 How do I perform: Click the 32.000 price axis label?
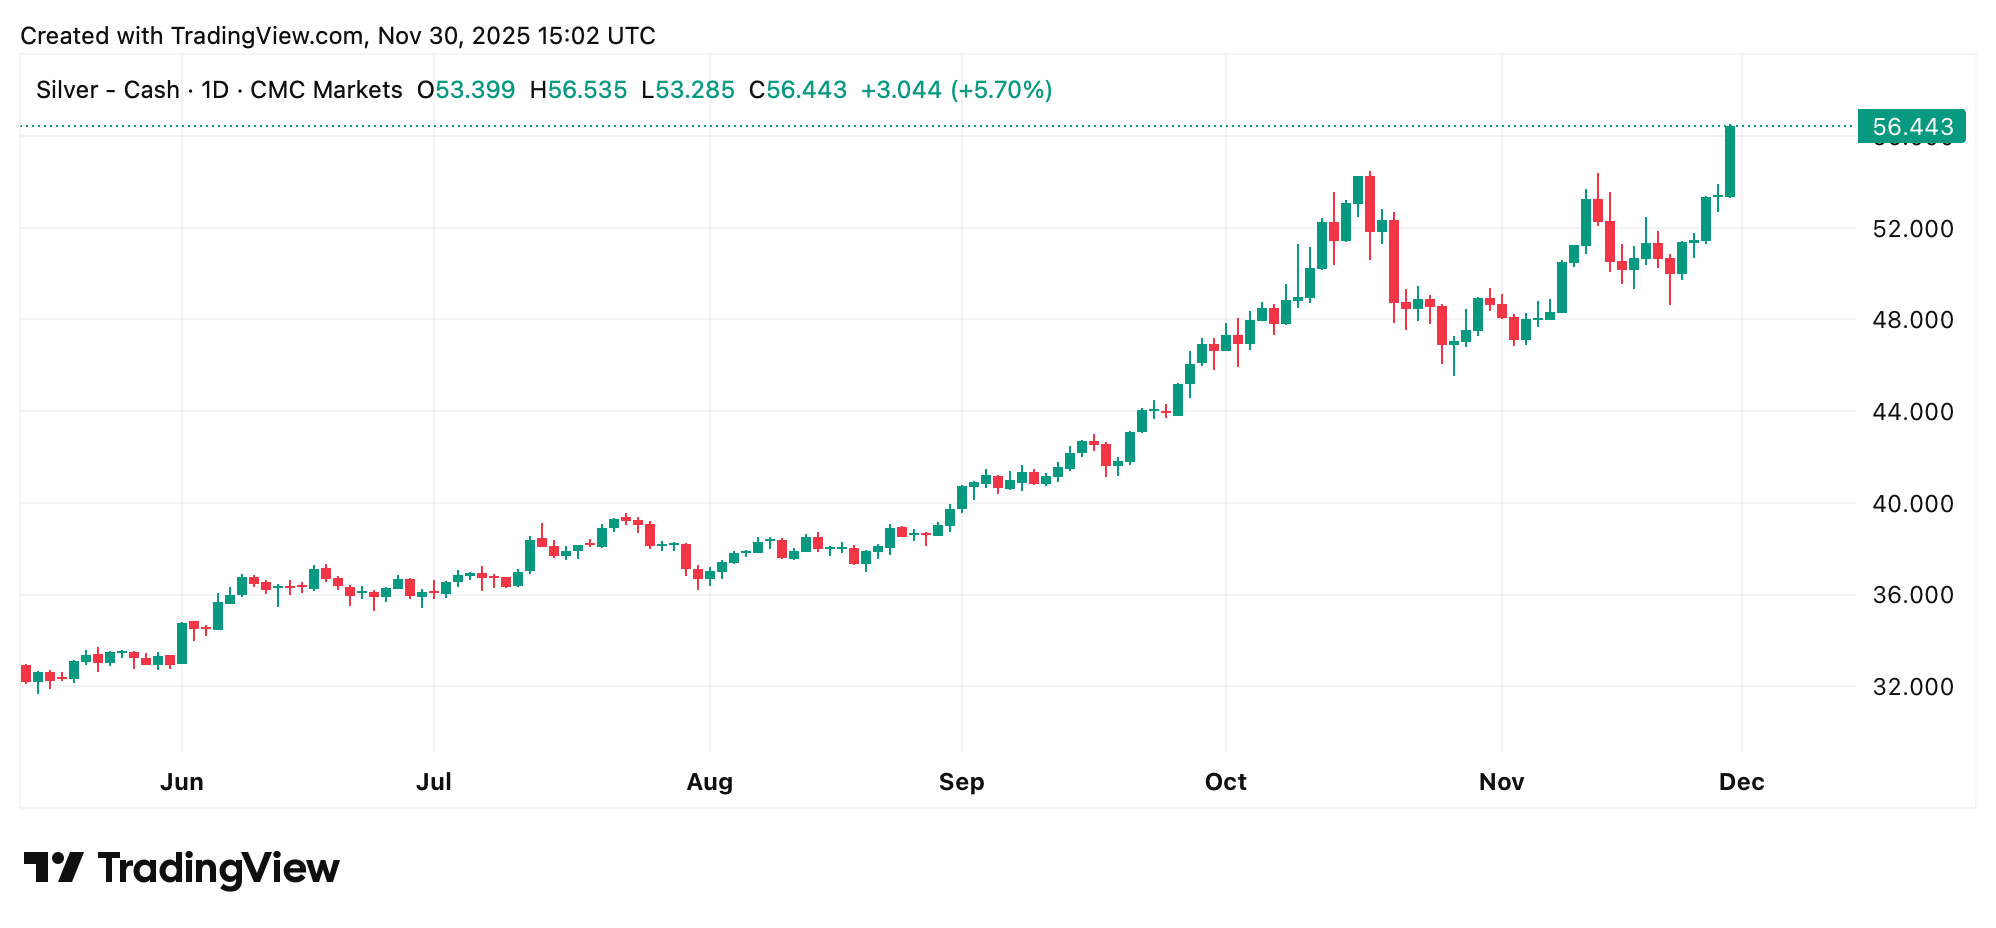pos(1912,687)
